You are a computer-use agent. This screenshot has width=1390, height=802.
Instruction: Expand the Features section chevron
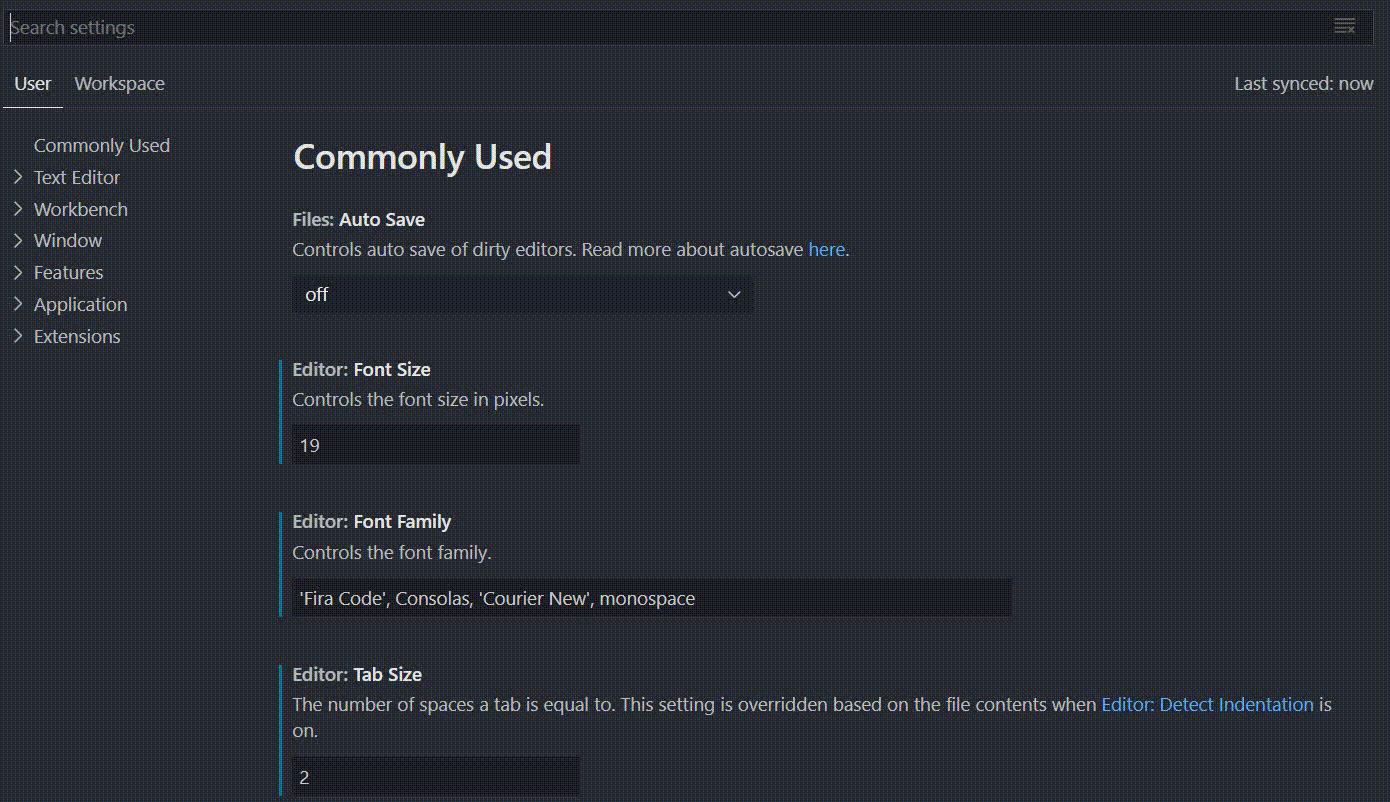(18, 273)
